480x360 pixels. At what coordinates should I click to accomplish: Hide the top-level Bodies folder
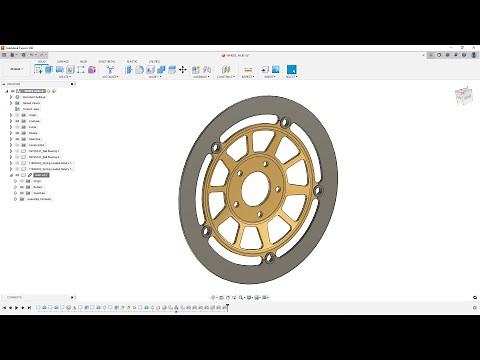pos(17,133)
